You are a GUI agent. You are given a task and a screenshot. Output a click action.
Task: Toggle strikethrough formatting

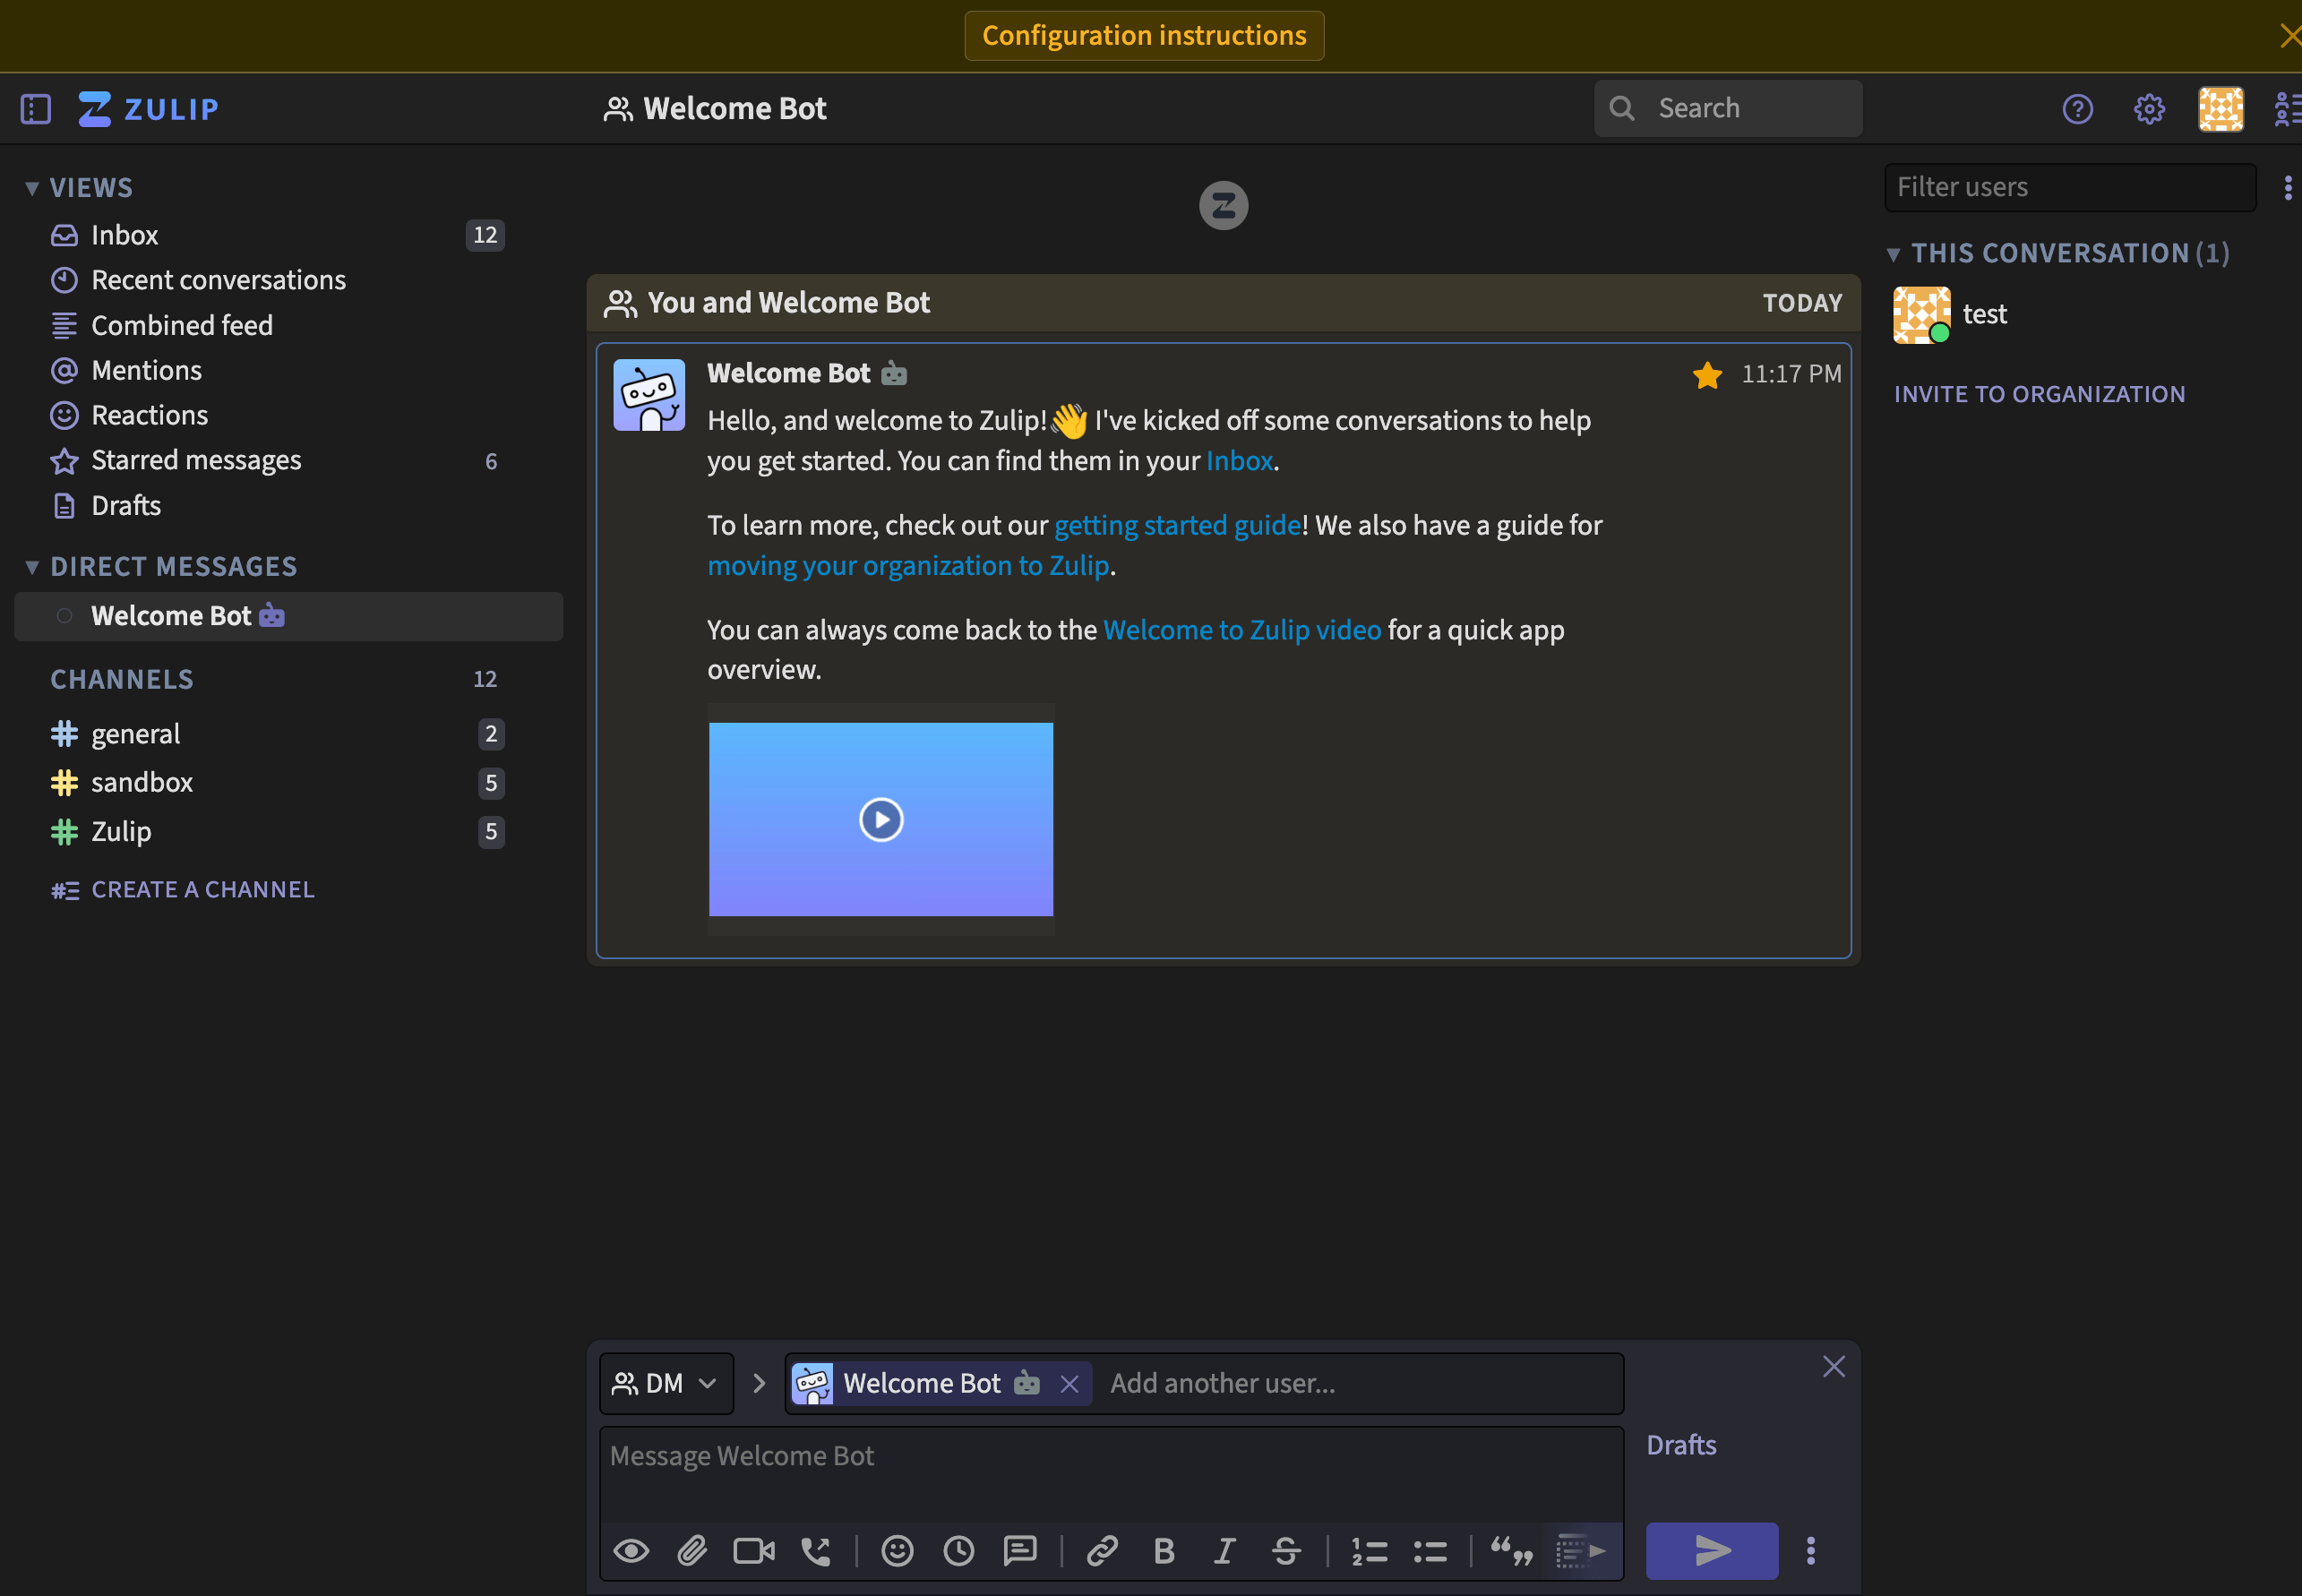coord(1286,1551)
